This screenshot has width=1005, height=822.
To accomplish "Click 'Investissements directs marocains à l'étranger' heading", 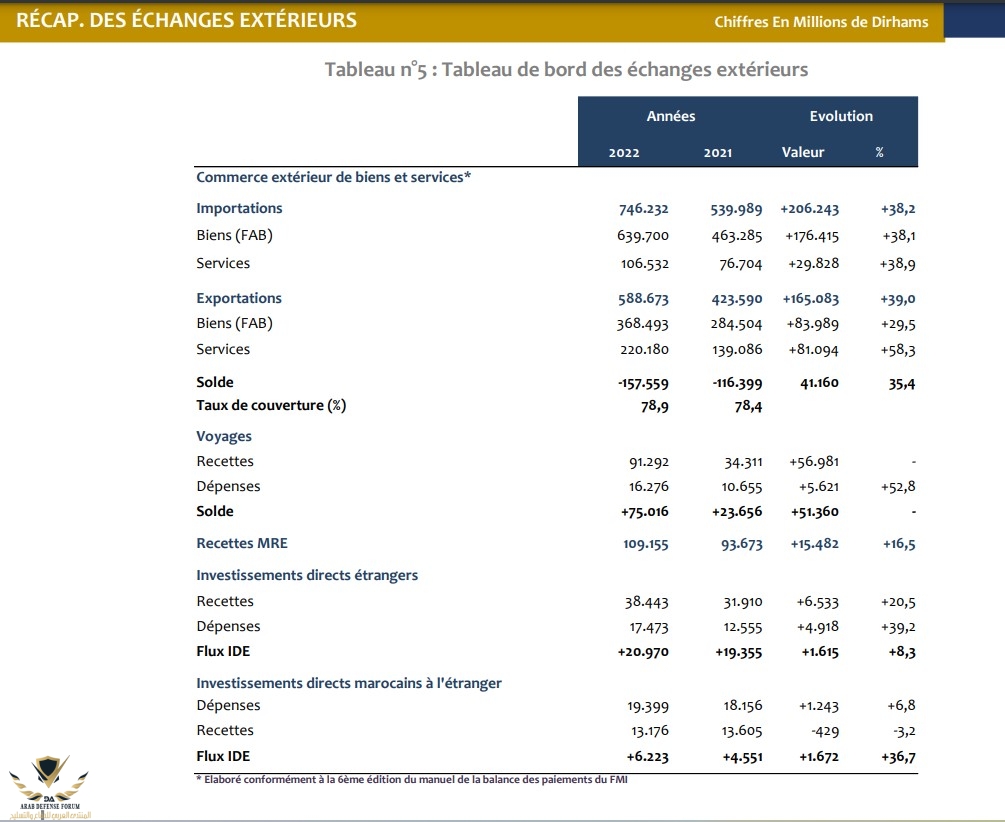I will point(349,683).
